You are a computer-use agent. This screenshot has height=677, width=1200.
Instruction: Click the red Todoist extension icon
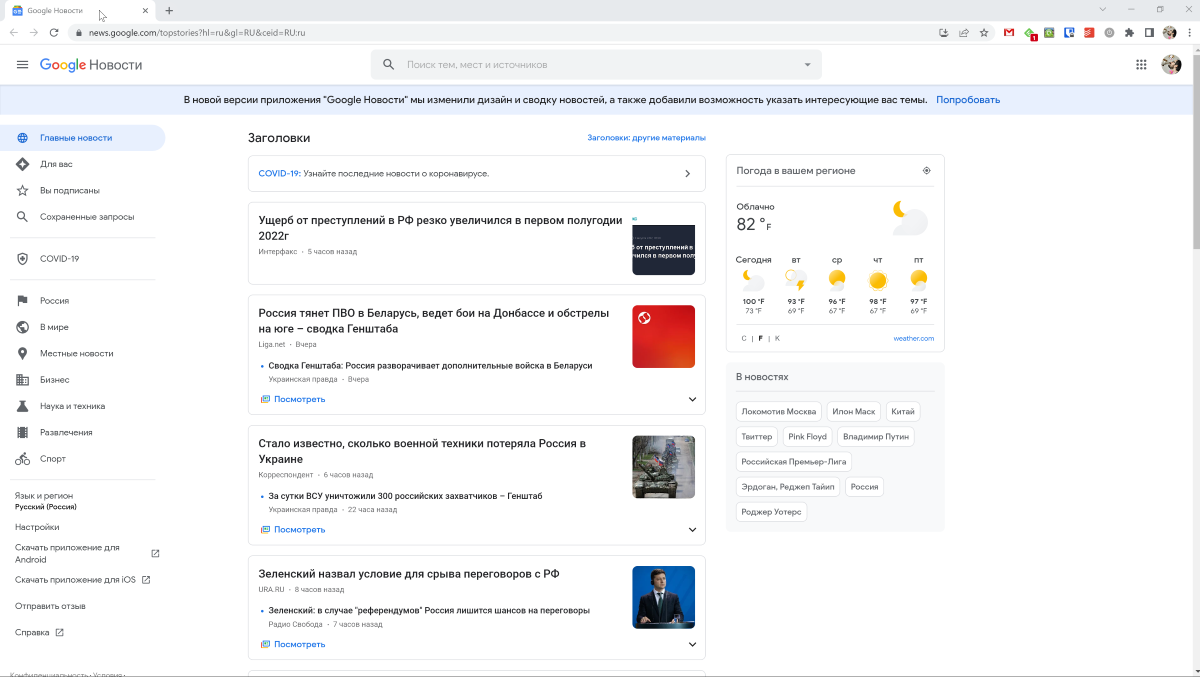(1089, 33)
